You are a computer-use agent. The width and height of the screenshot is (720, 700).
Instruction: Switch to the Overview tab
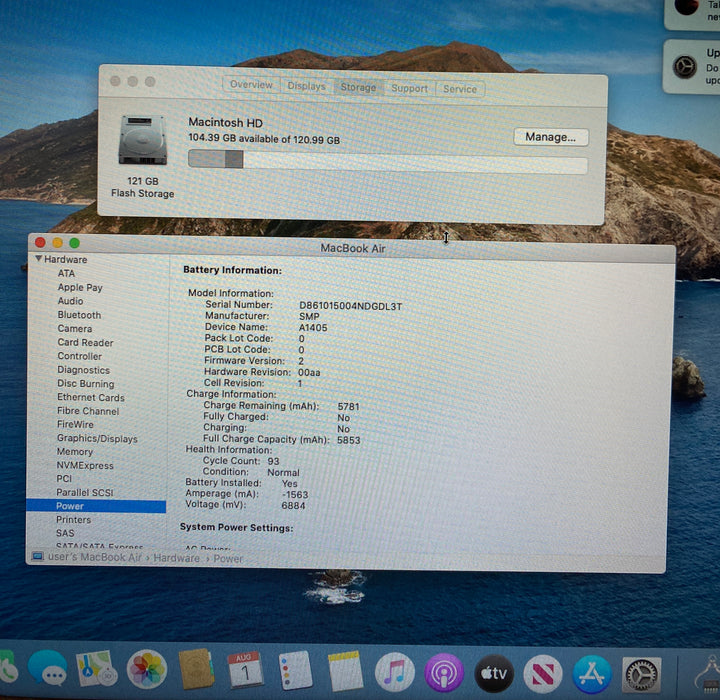[251, 85]
